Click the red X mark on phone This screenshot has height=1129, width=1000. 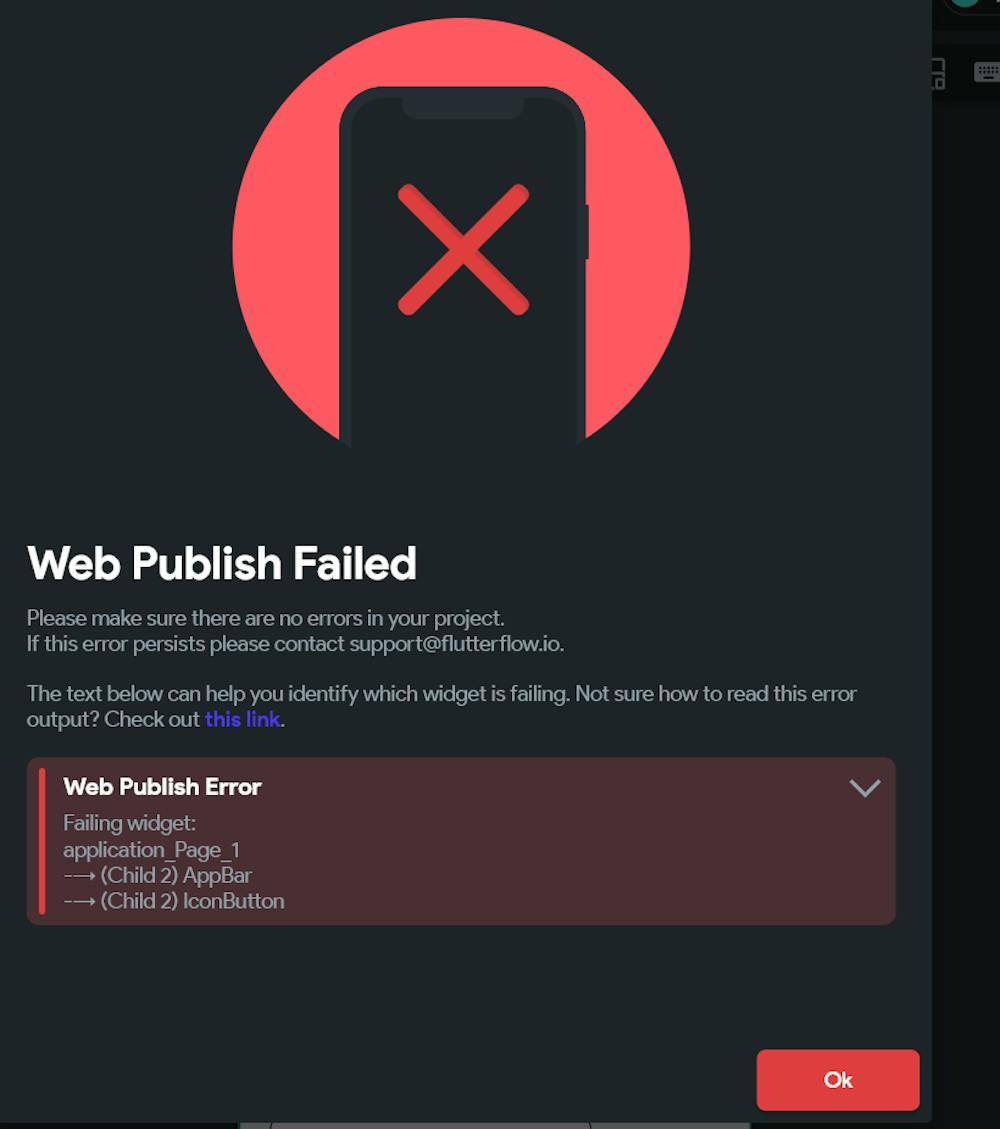pyautogui.click(x=463, y=249)
